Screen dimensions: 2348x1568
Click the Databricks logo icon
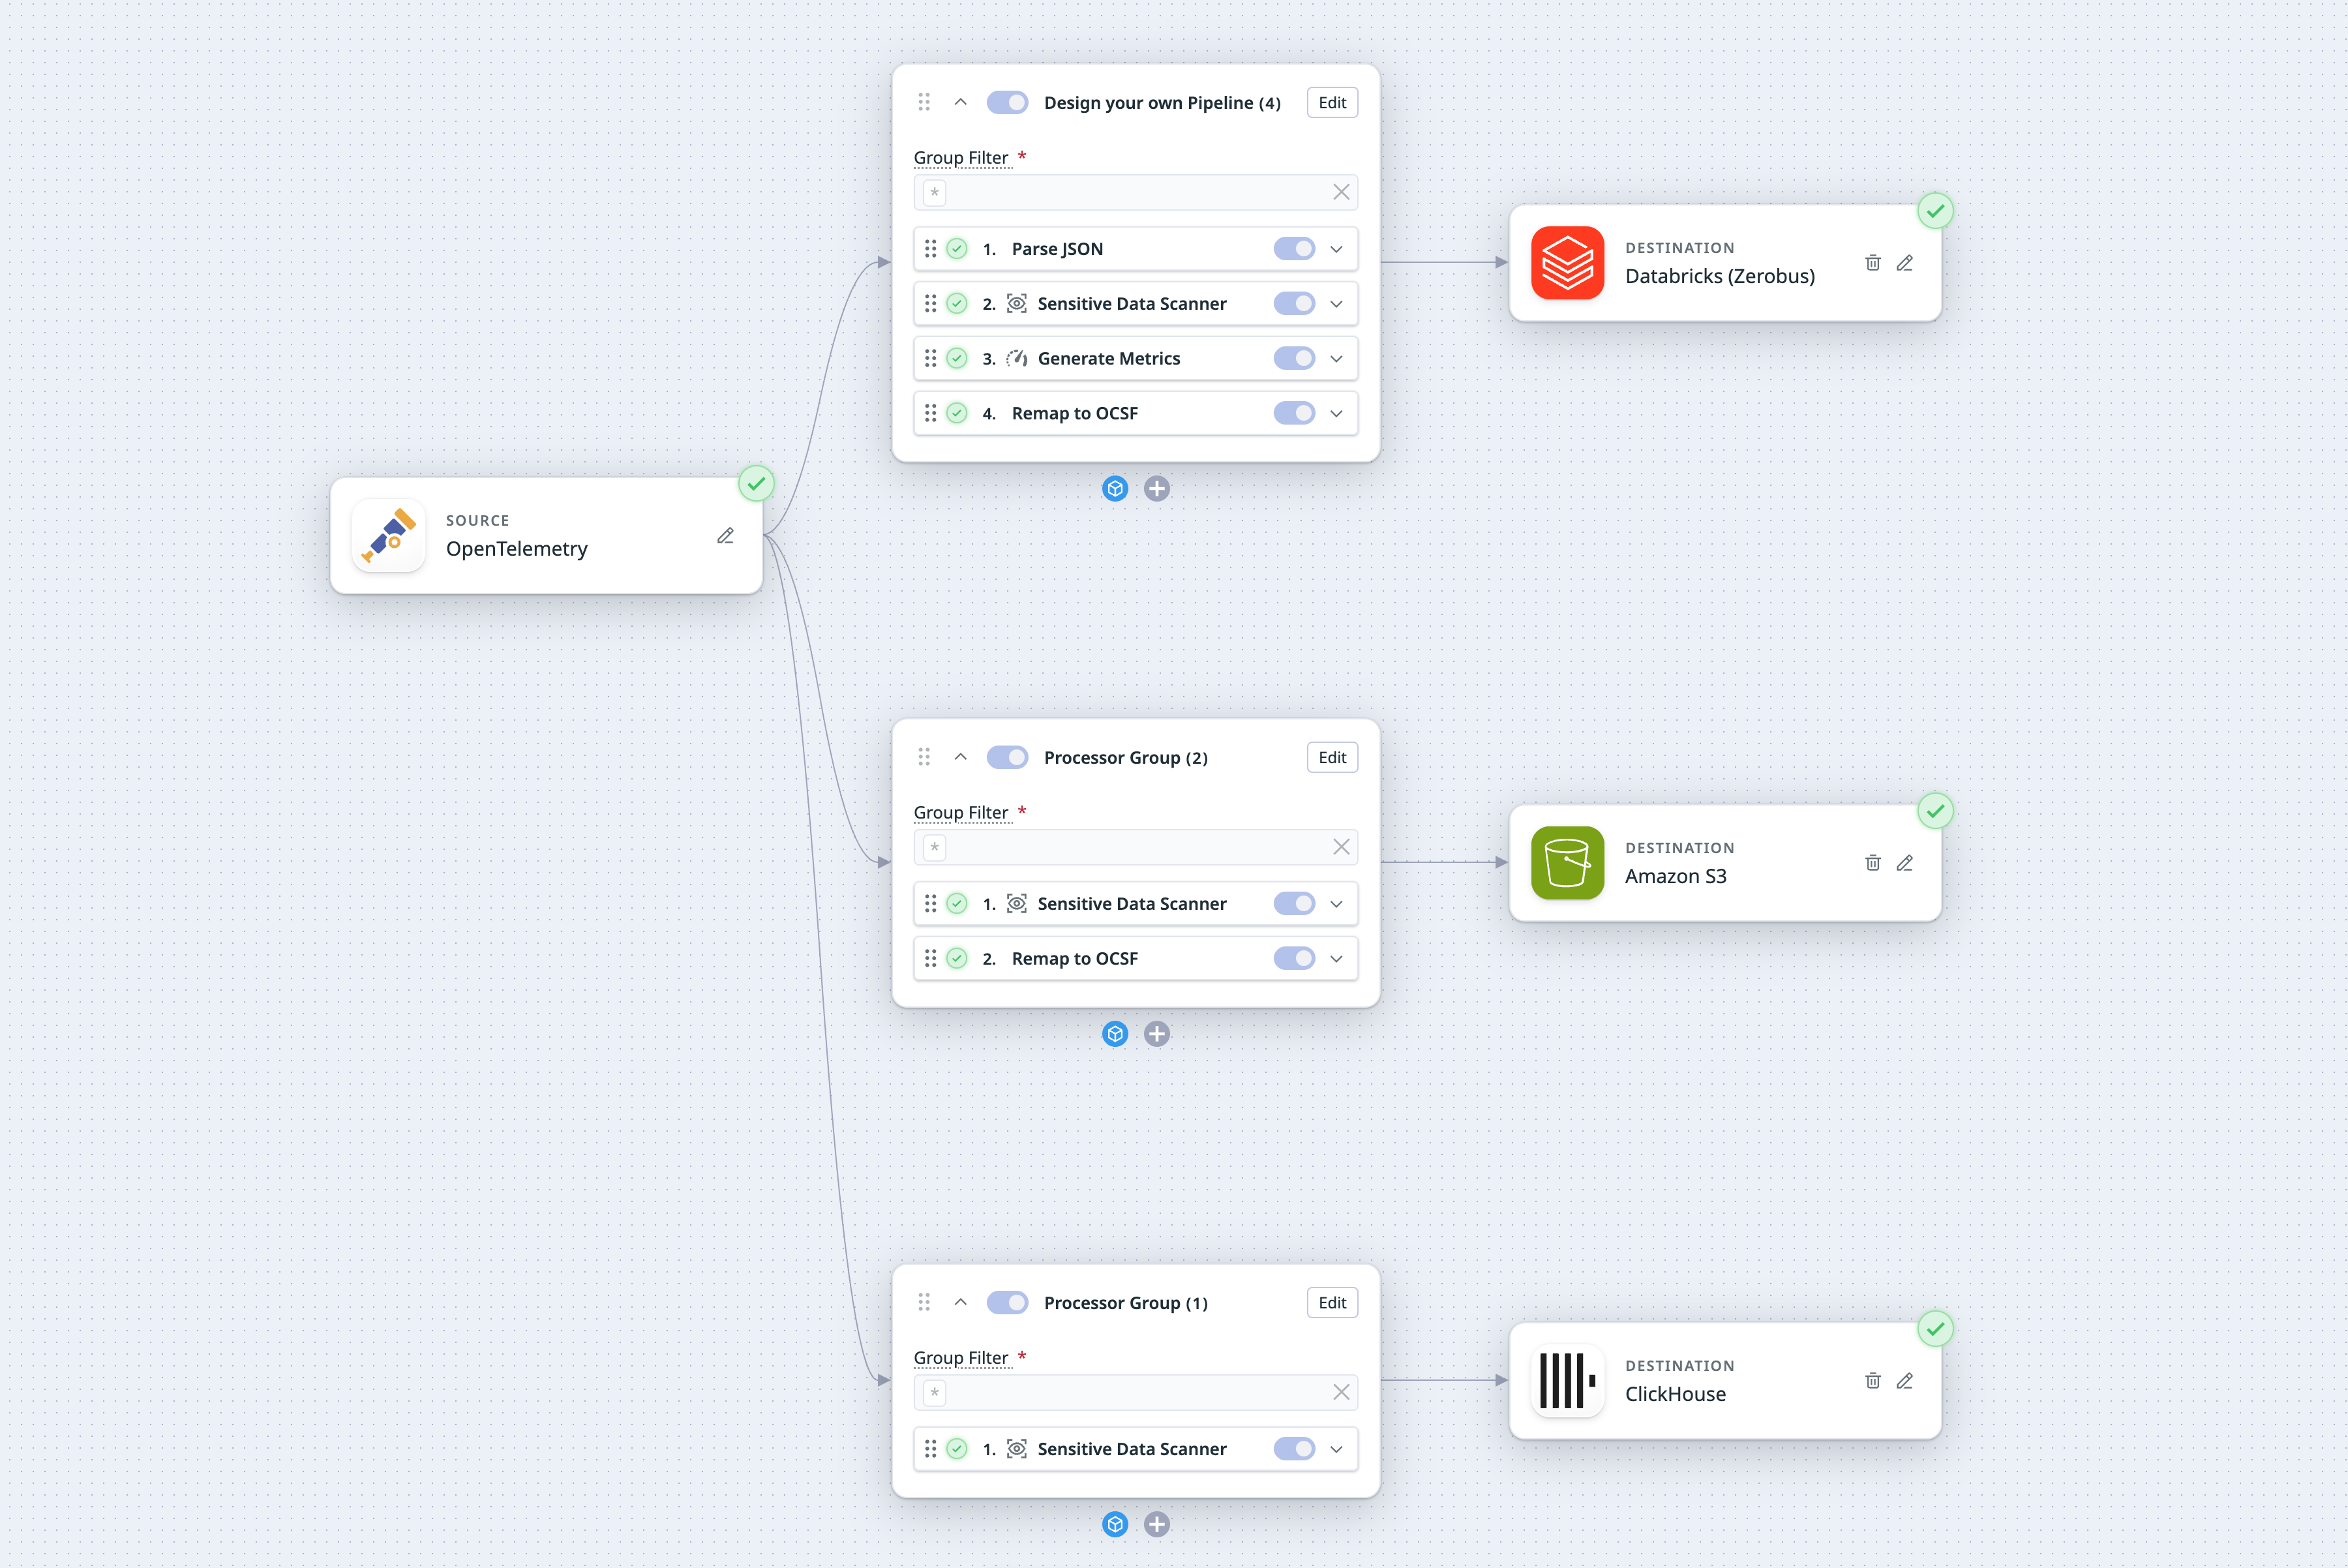click(x=1567, y=263)
